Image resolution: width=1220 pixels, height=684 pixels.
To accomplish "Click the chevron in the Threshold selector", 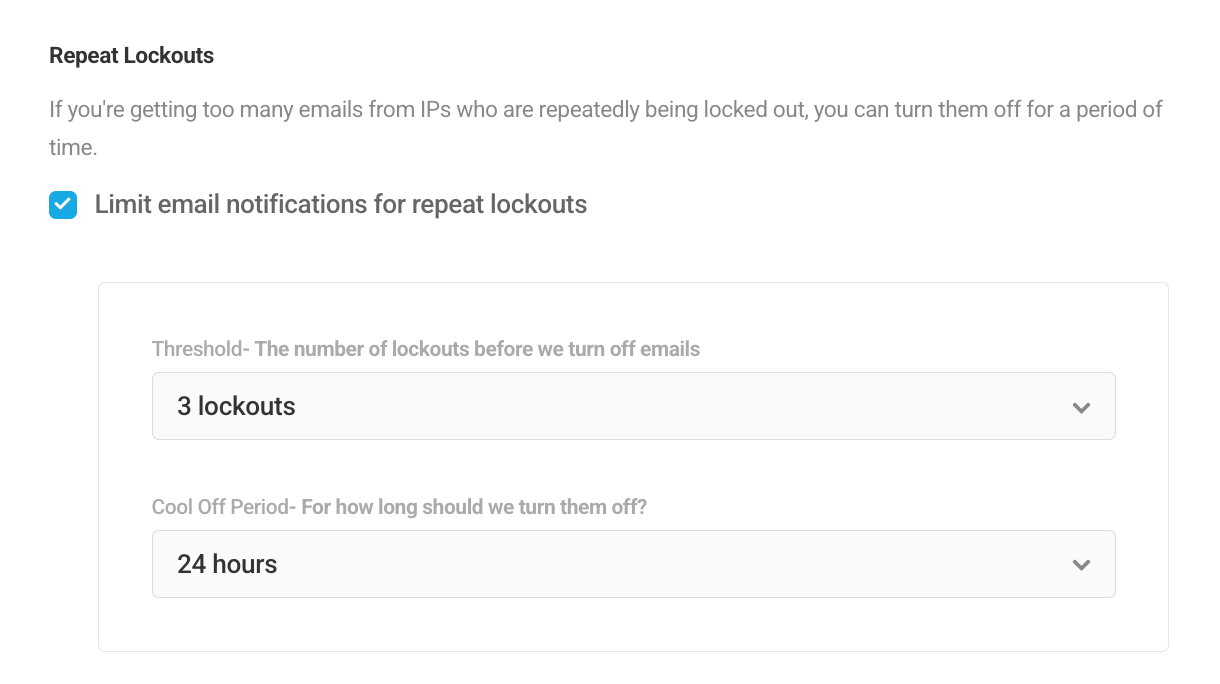I will tap(1081, 407).
